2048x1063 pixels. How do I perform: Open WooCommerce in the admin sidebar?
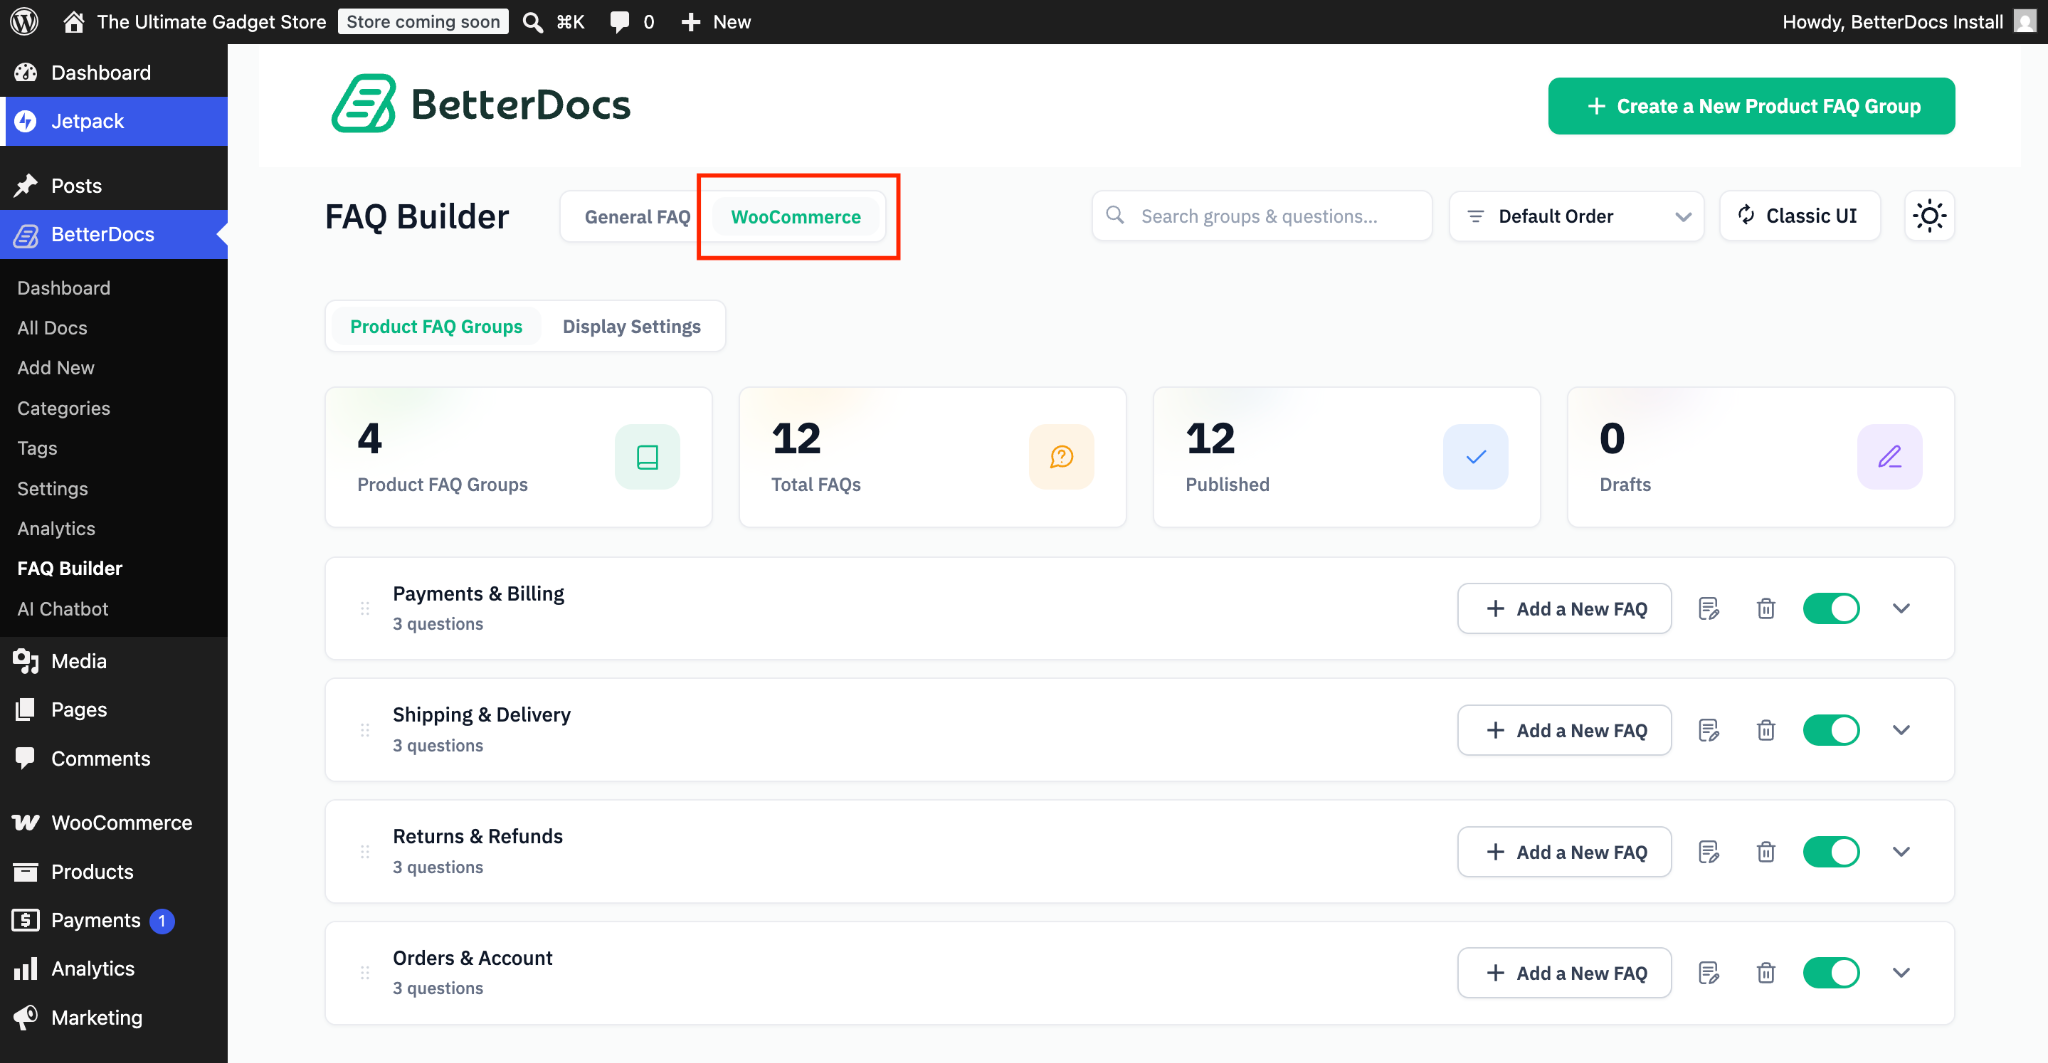pyautogui.click(x=114, y=822)
